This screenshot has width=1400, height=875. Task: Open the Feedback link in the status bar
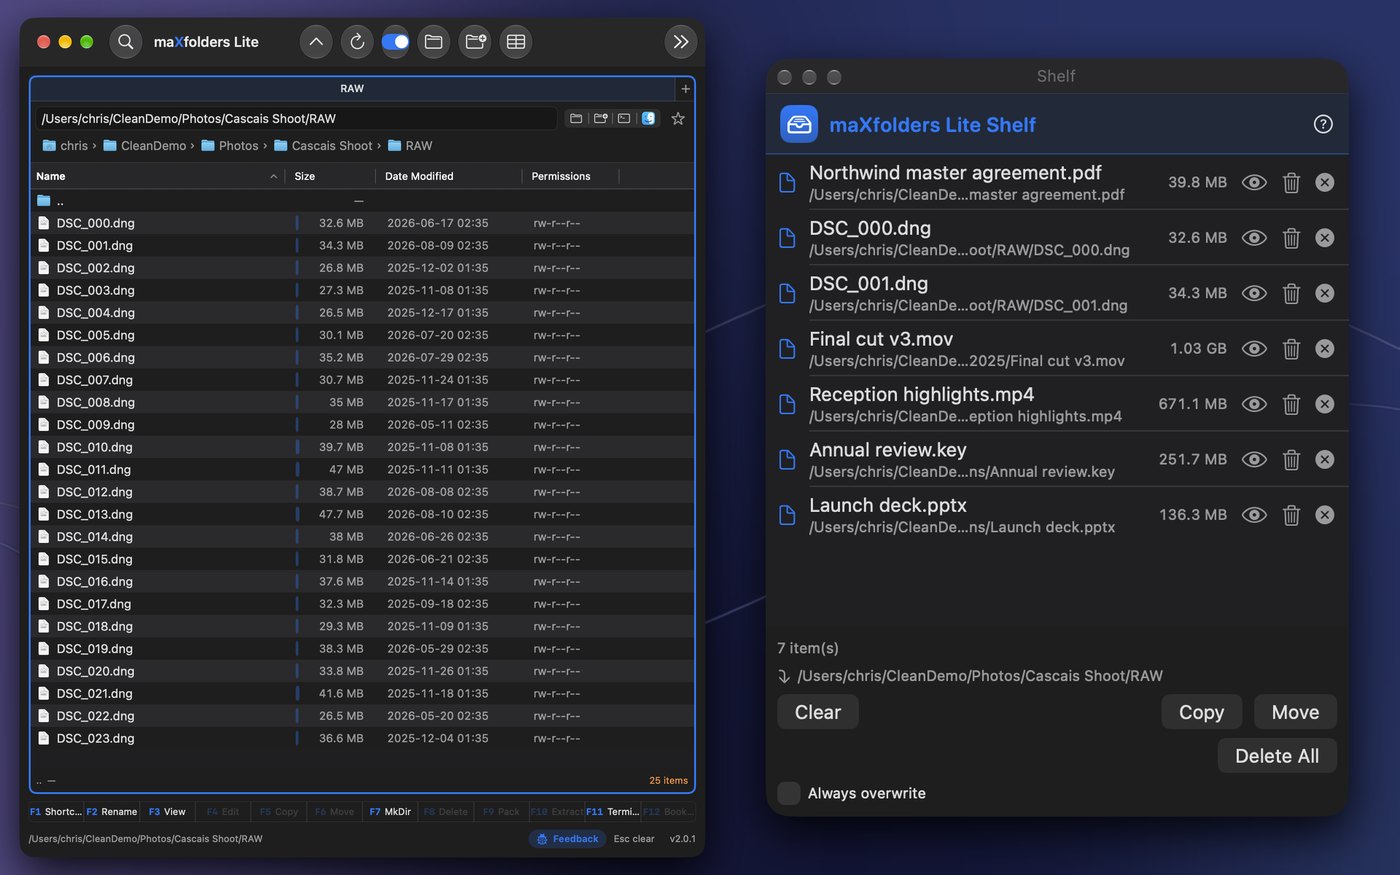coord(567,839)
